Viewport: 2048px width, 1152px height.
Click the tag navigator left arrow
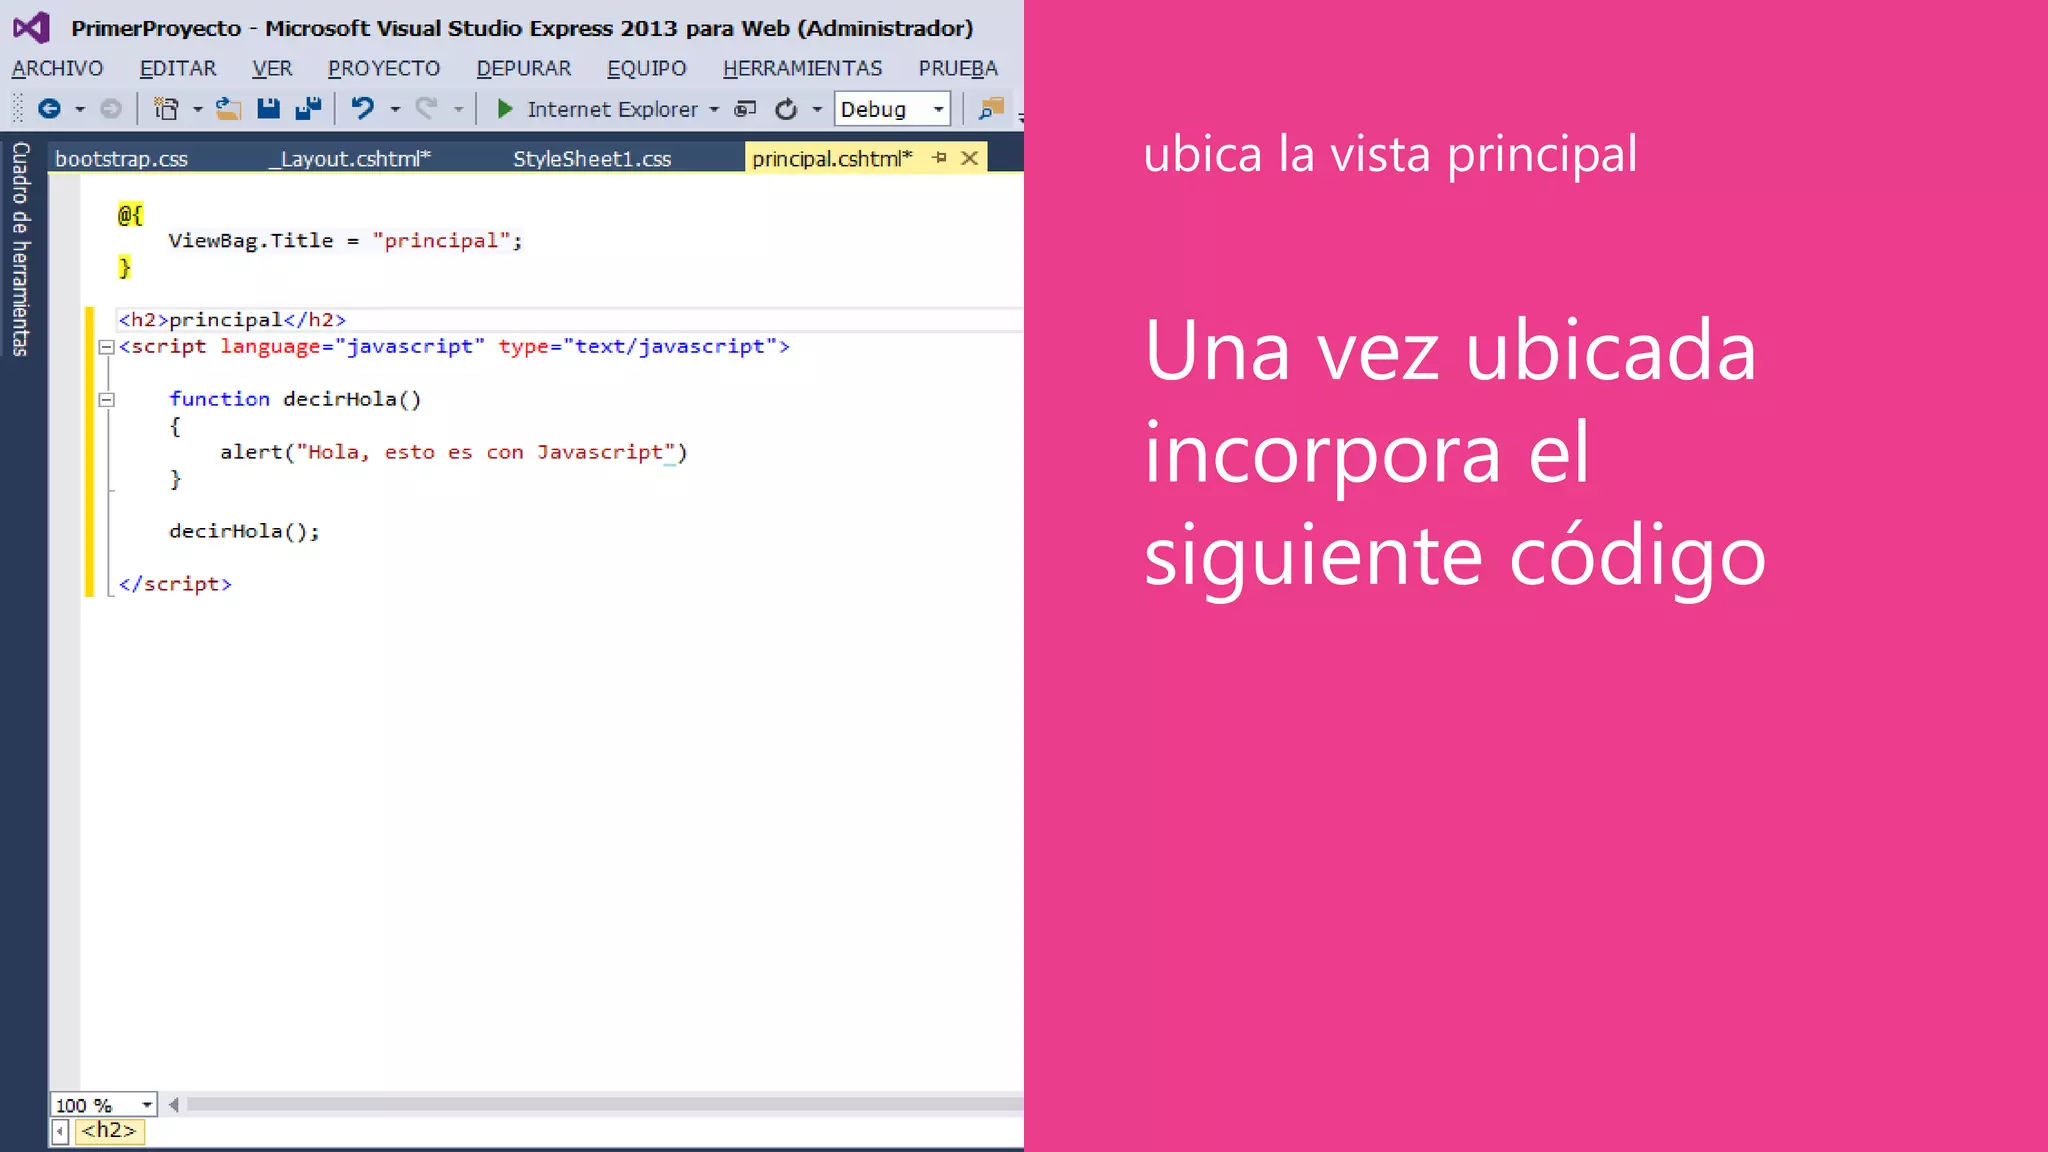point(60,1131)
